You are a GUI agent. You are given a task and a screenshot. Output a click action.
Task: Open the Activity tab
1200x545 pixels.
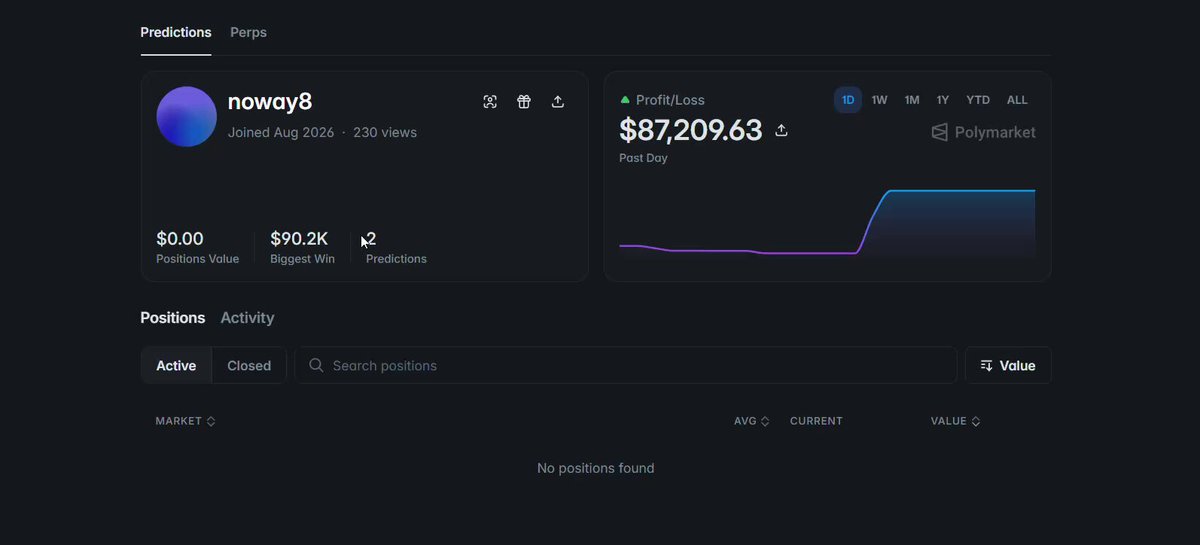point(247,317)
